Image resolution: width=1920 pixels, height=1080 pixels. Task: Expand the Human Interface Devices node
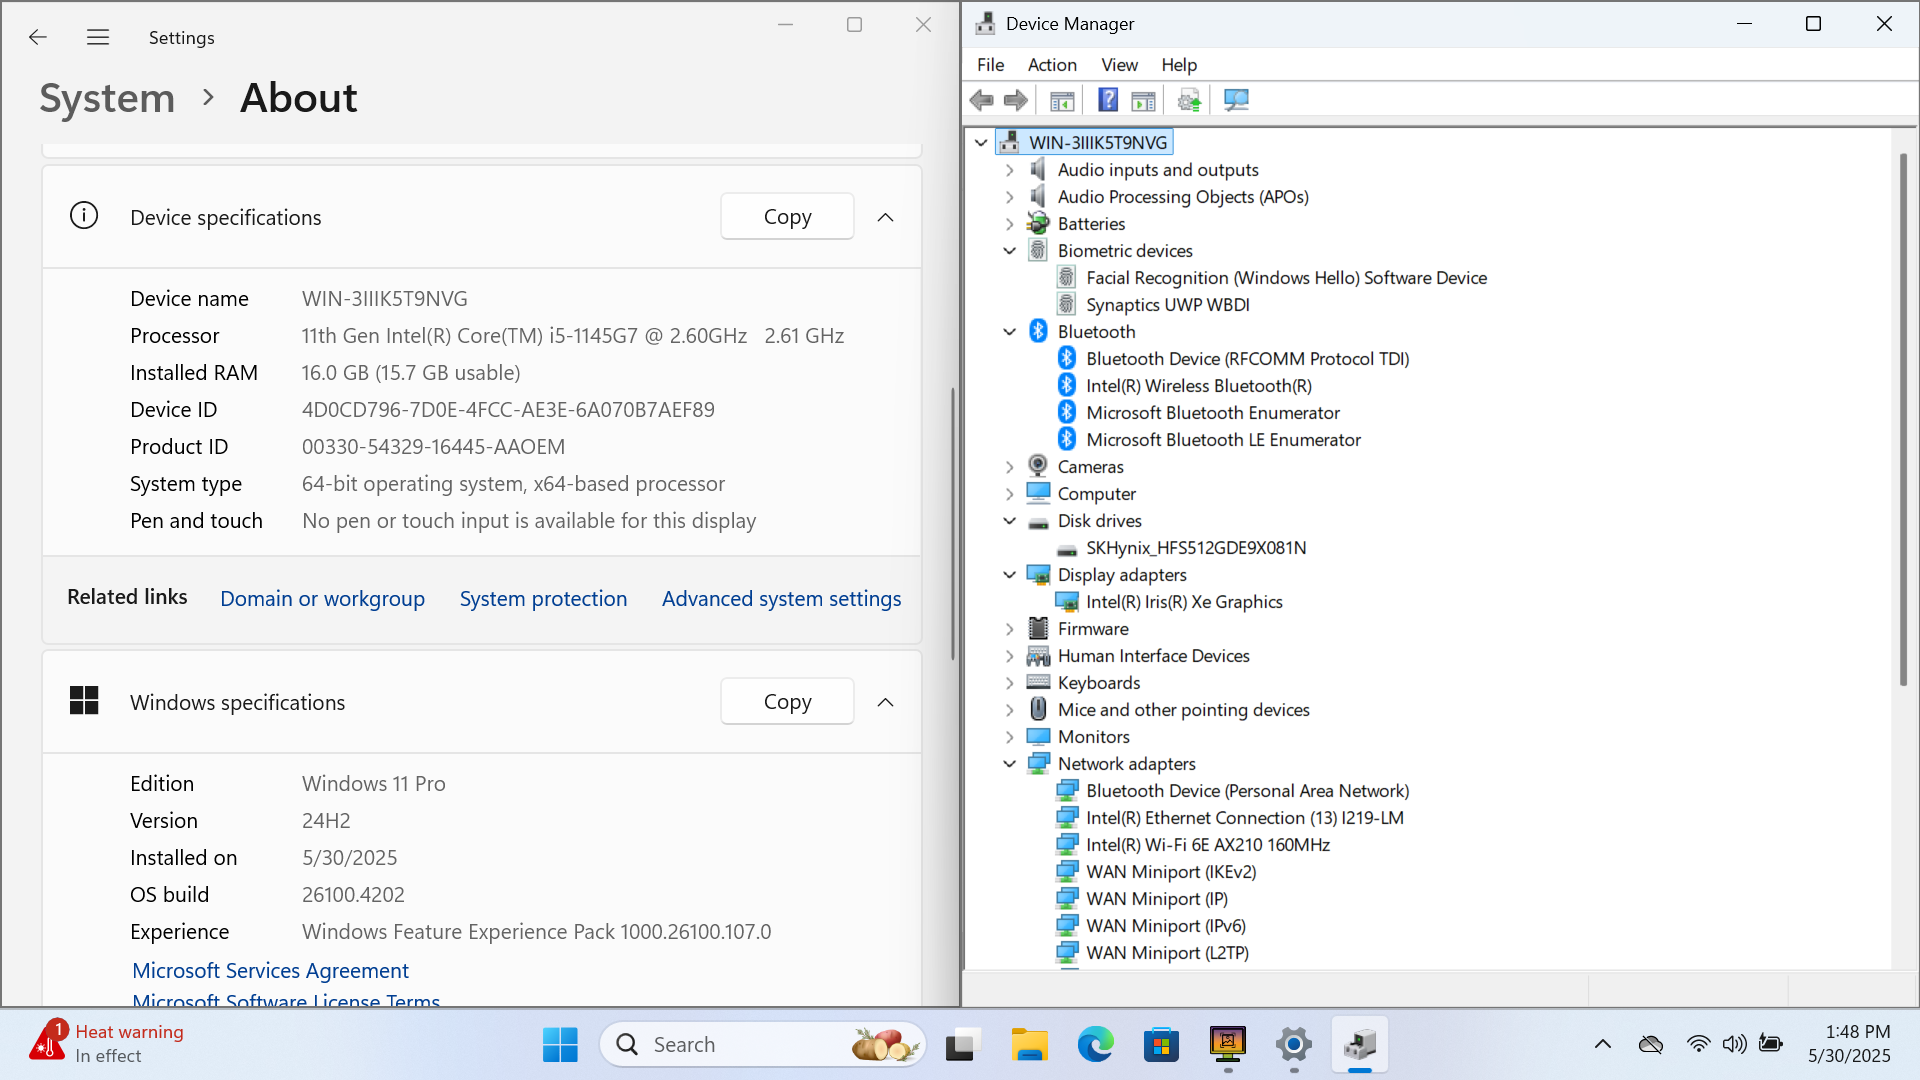pyautogui.click(x=1010, y=655)
